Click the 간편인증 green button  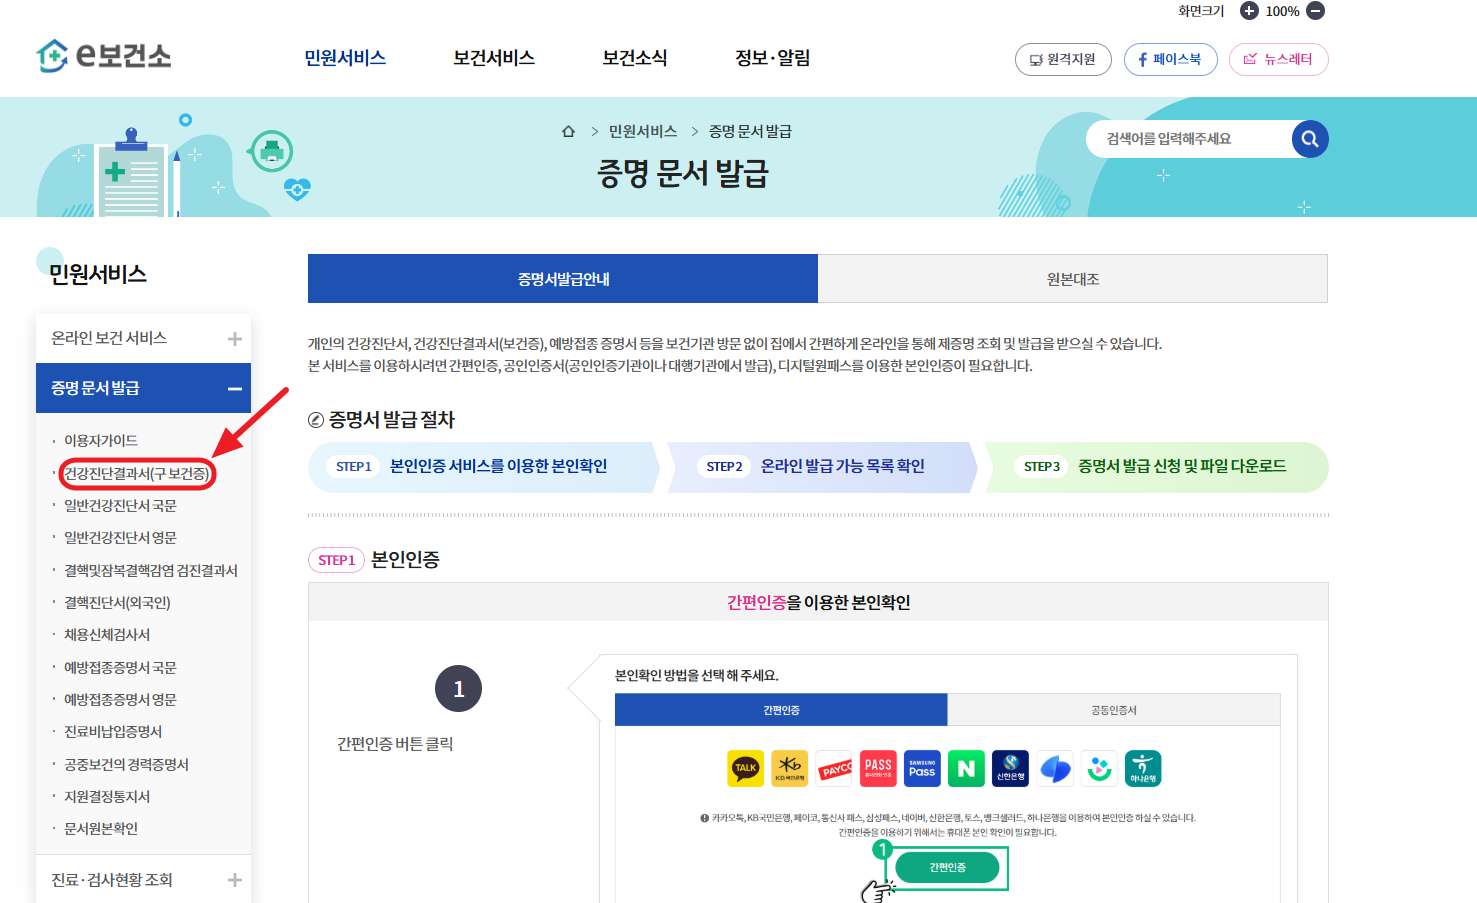click(x=947, y=867)
